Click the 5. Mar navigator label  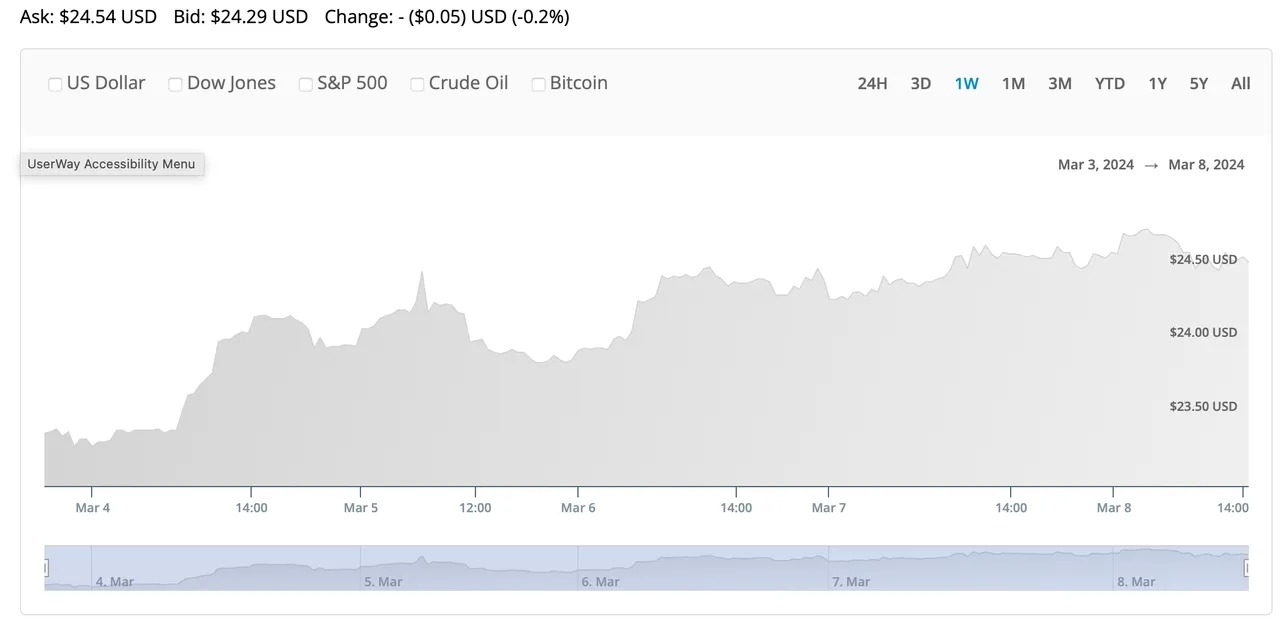pos(382,582)
